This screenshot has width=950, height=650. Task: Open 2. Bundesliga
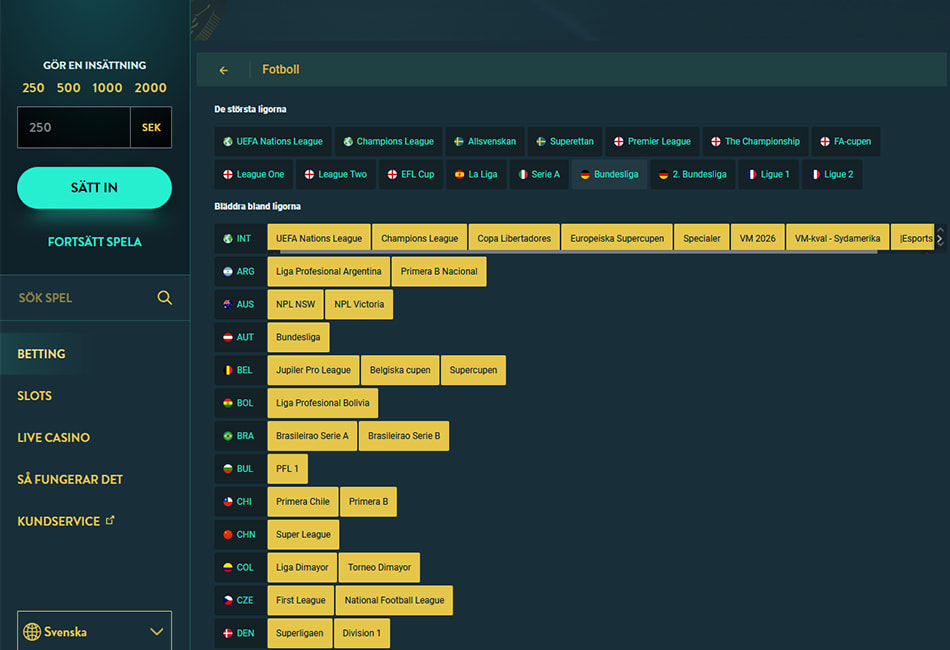tap(693, 174)
